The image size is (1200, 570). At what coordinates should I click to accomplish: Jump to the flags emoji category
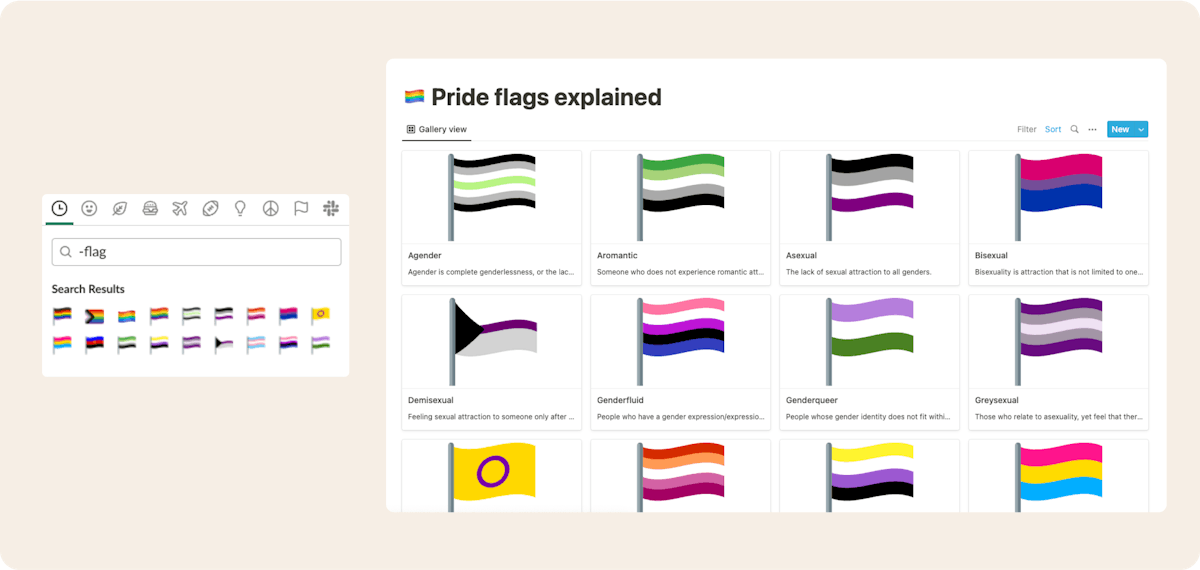pyautogui.click(x=300, y=208)
